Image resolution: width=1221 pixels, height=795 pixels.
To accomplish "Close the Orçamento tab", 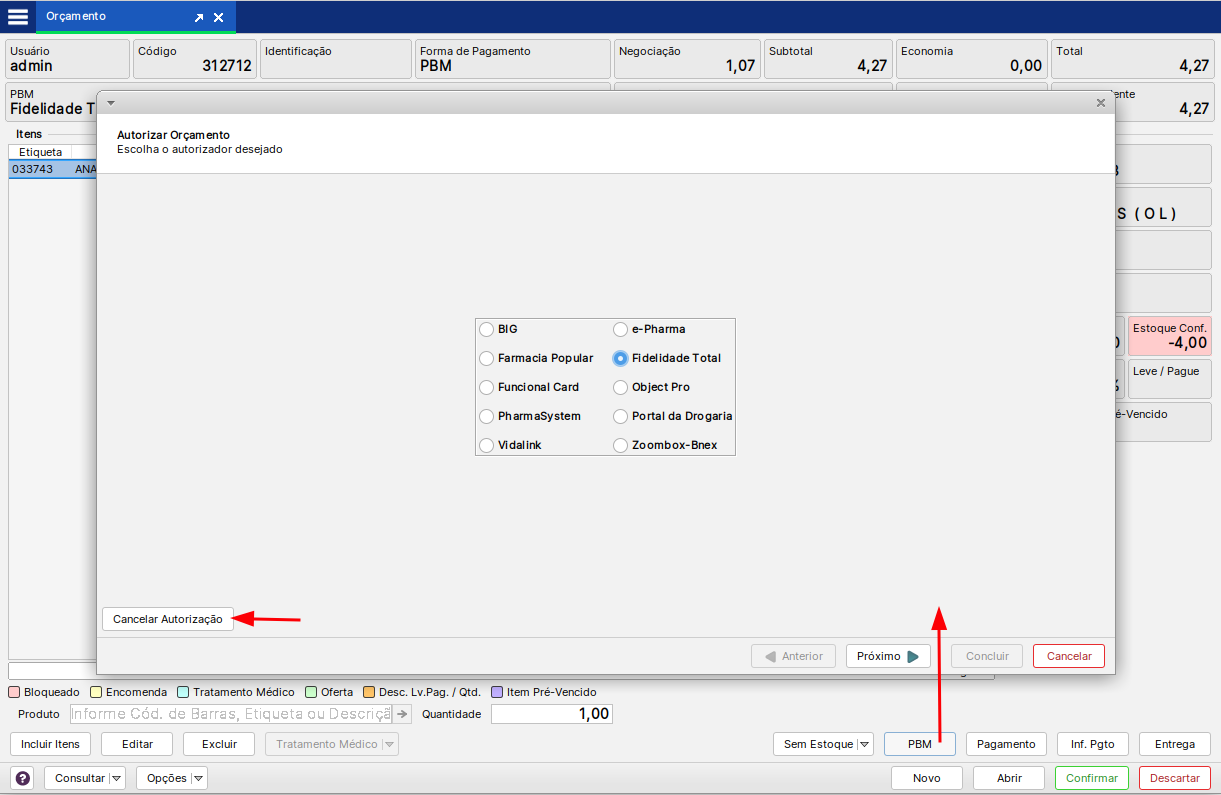I will (x=218, y=18).
